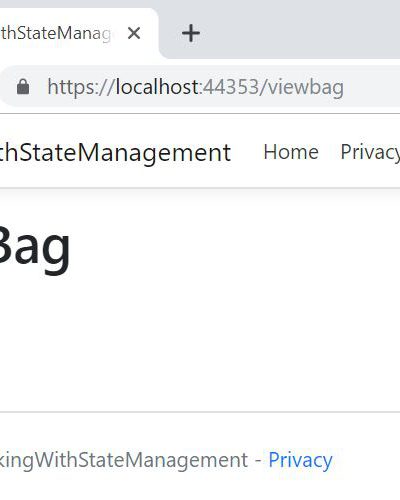400x500 pixels.
Task: Open the Home navigation link
Action: 291,152
